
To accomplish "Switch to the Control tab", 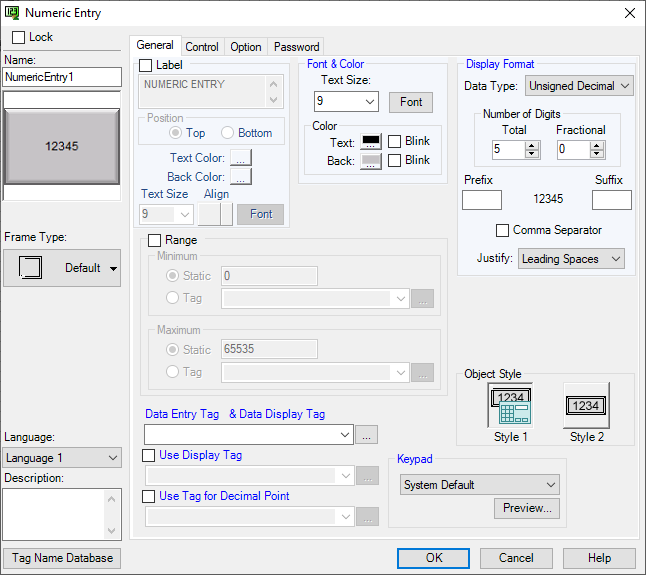I will tap(202, 47).
